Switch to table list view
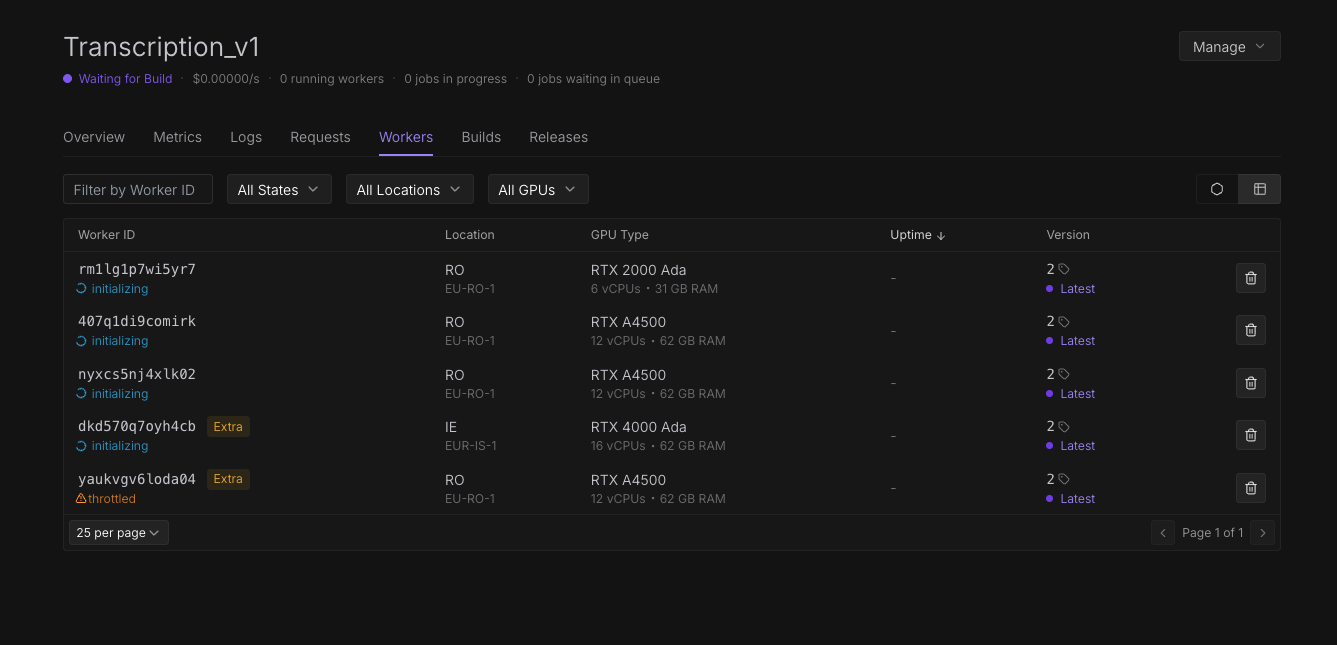1337x645 pixels. [x=1259, y=189]
